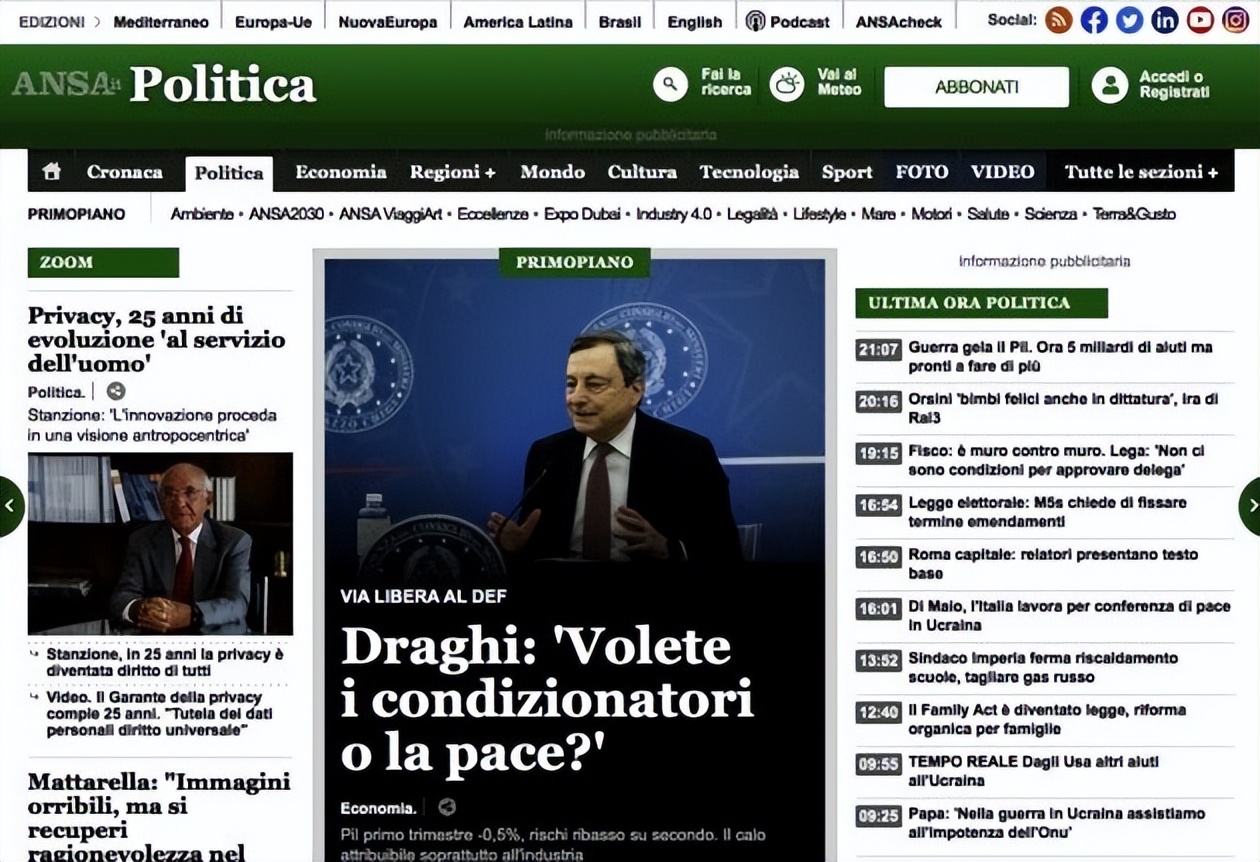The image size is (1260, 862).
Task: Open the Brasil edition
Action: [620, 21]
